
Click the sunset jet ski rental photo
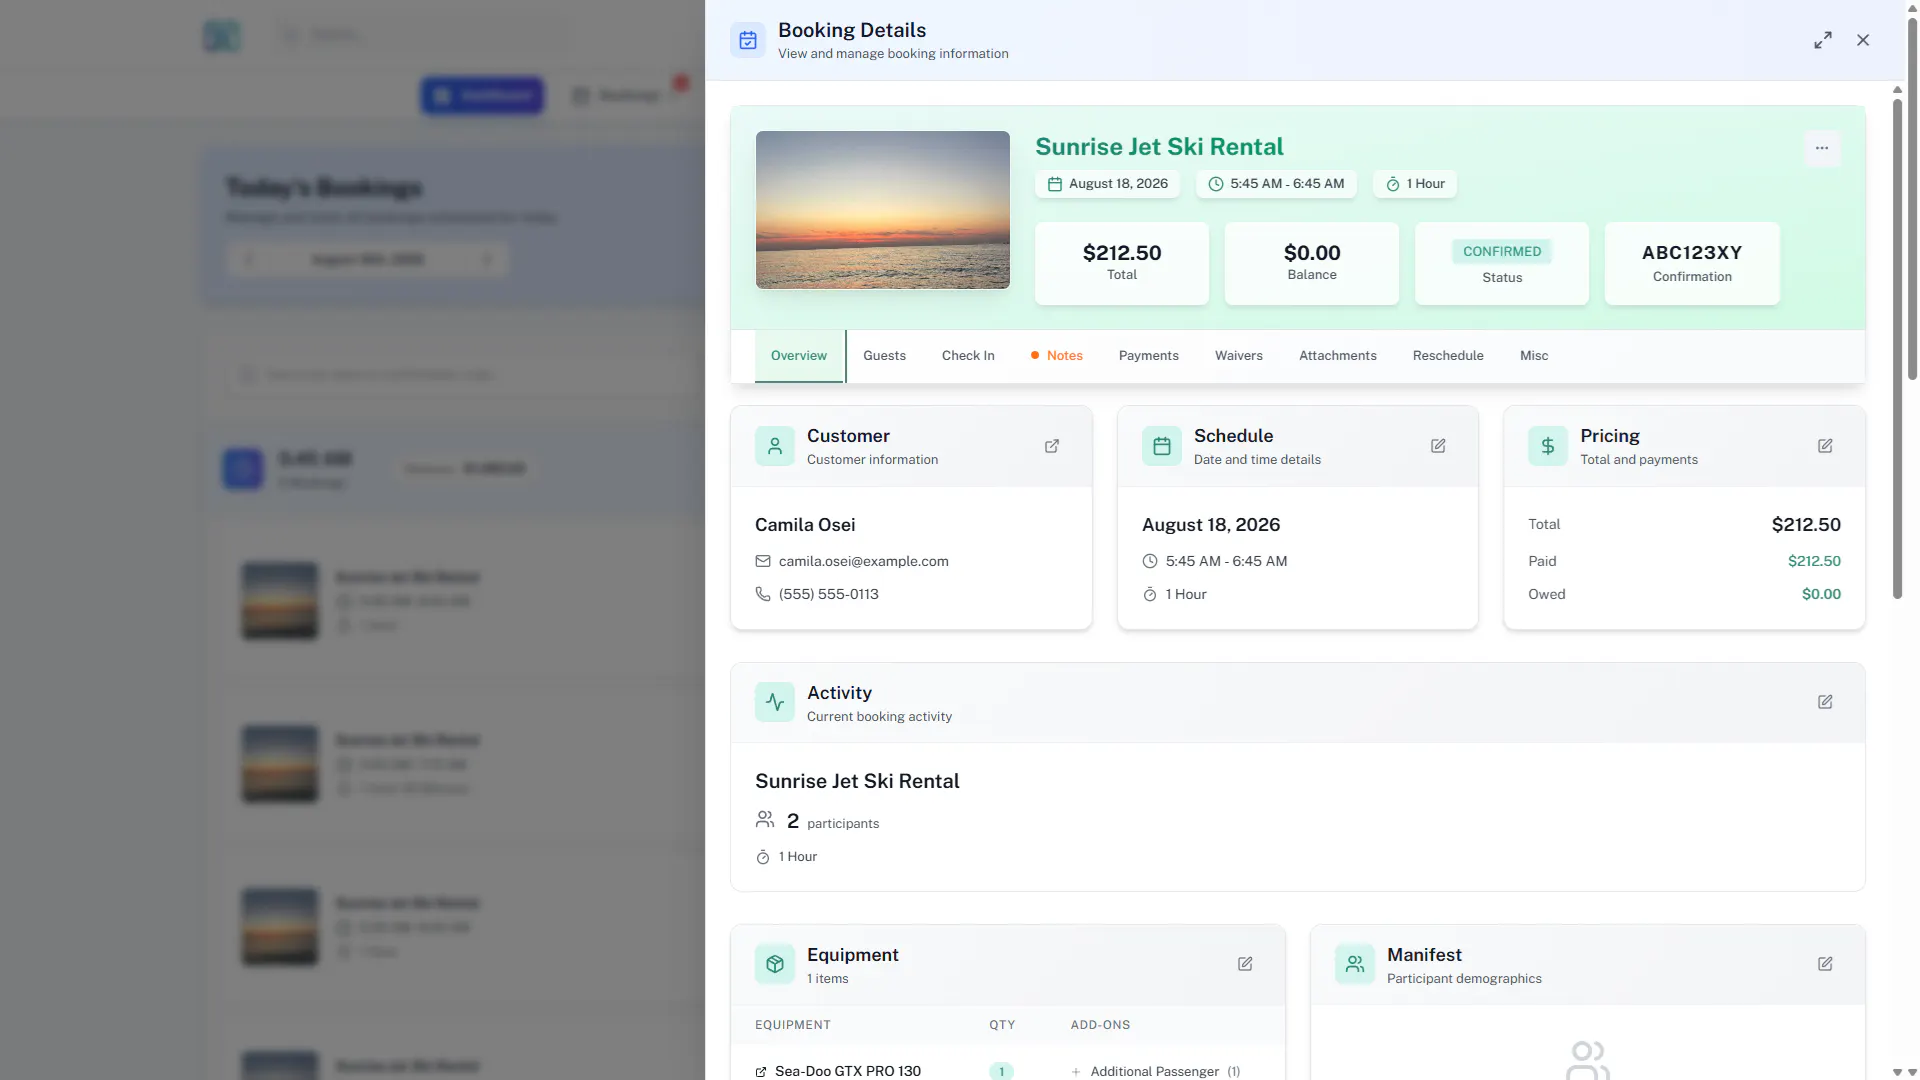(882, 210)
